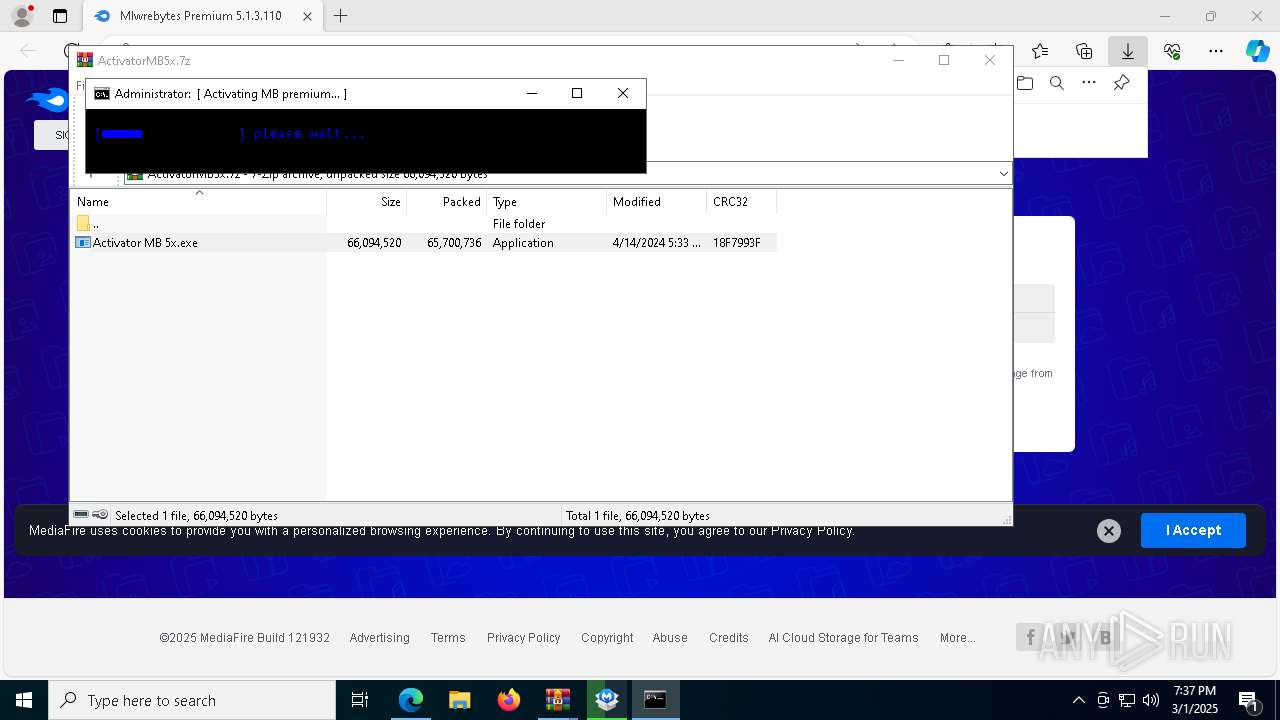Open Privacy Policy footer link
Screen dimensions: 1280x720
pos(523,638)
